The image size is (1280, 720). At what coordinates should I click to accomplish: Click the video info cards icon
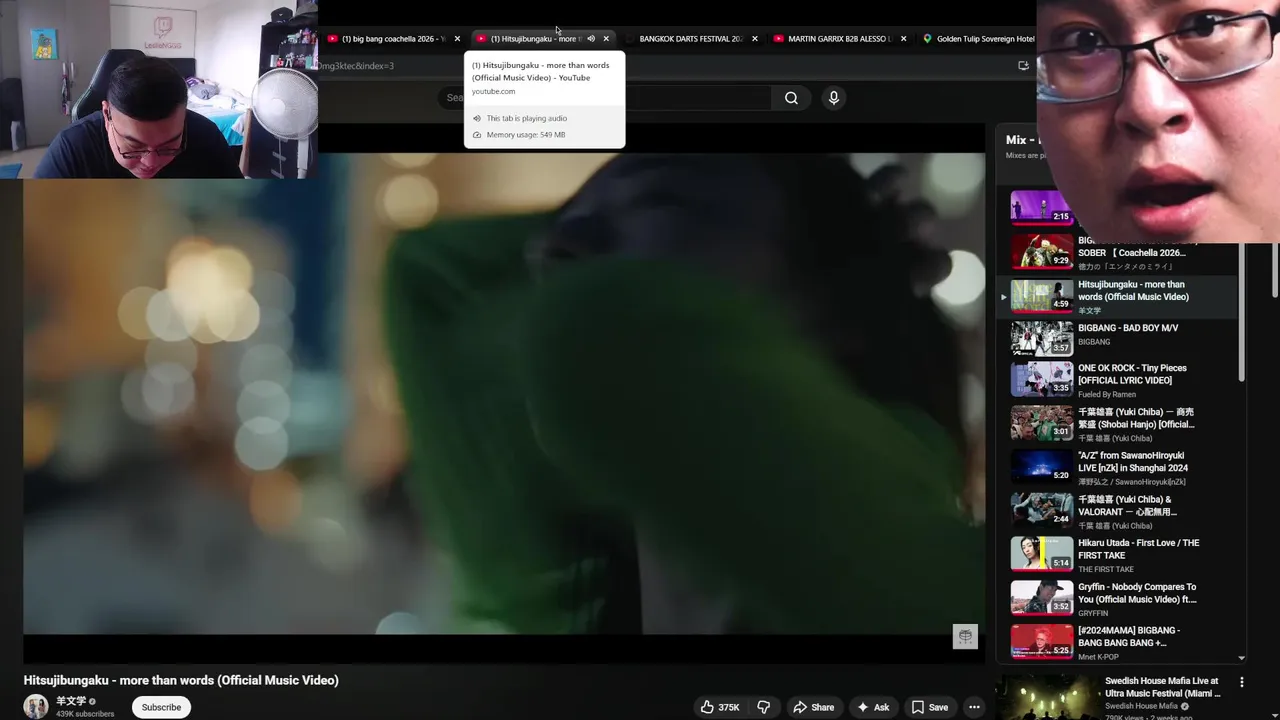tap(965, 637)
